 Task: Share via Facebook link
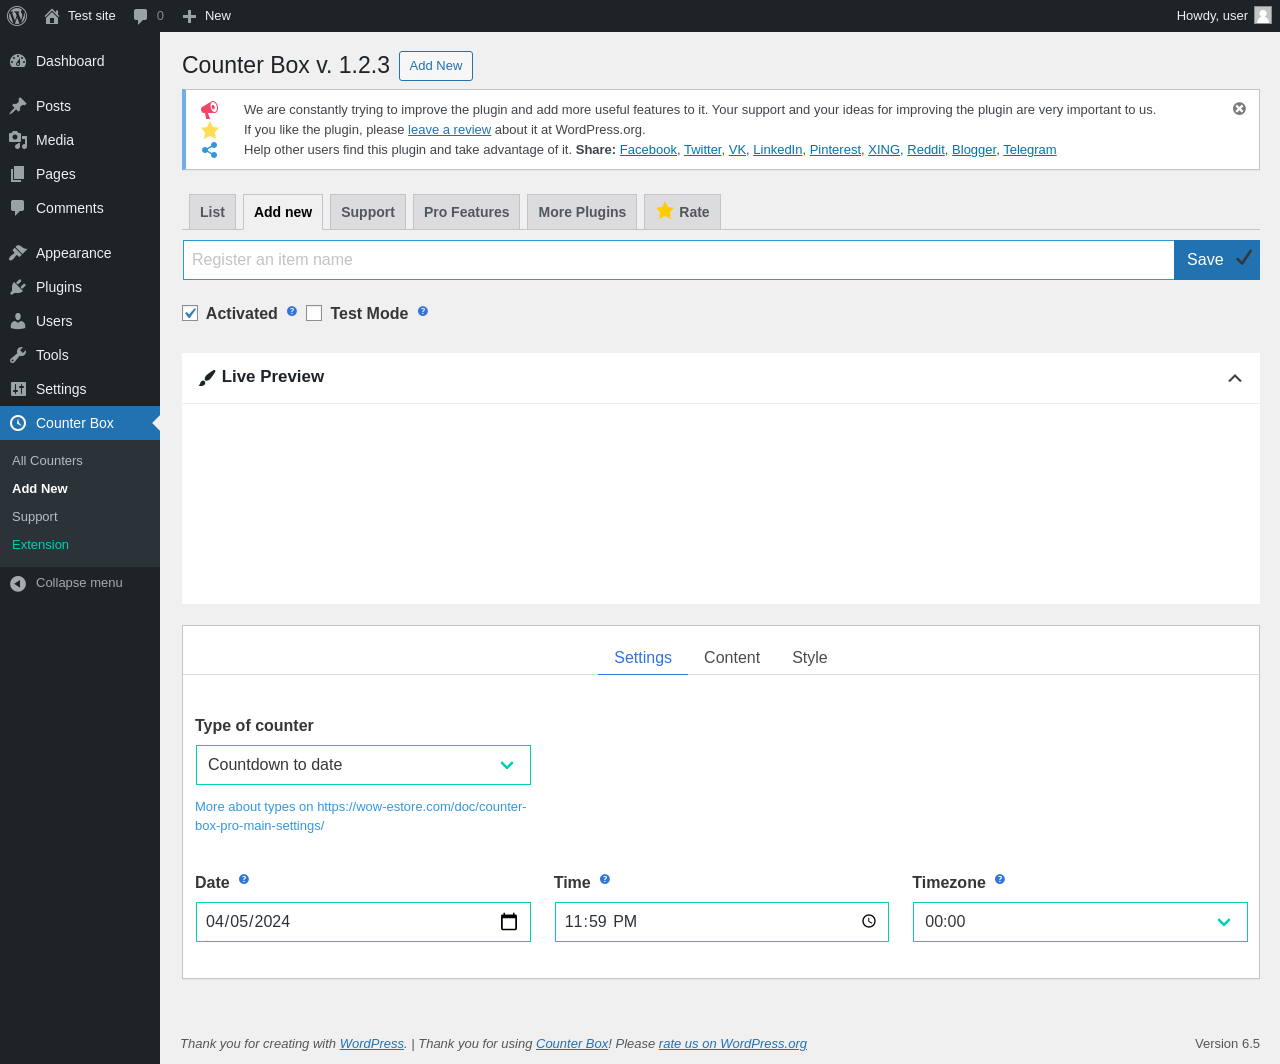coord(648,150)
